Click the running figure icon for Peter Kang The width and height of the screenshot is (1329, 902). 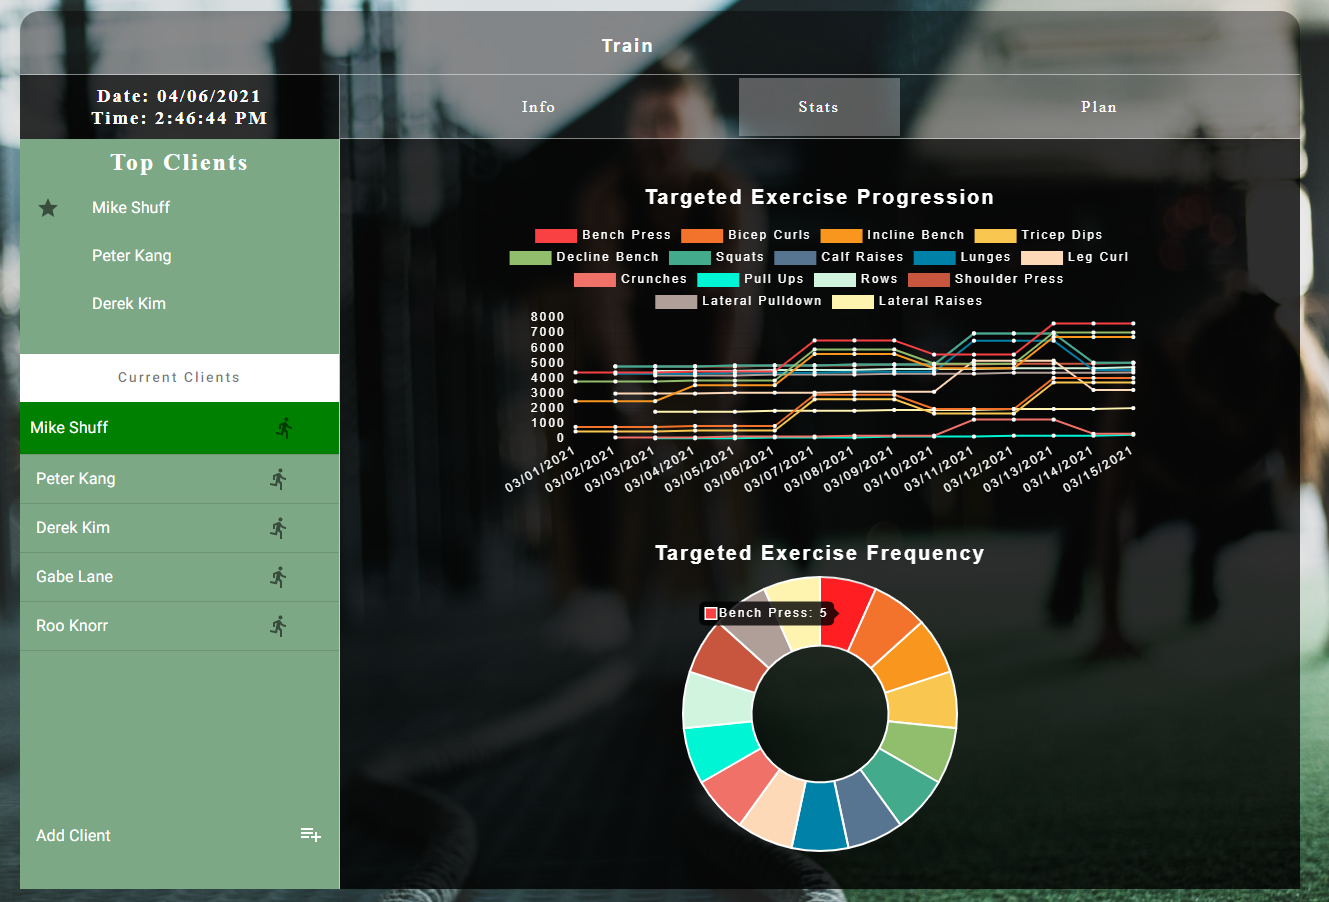(x=278, y=479)
